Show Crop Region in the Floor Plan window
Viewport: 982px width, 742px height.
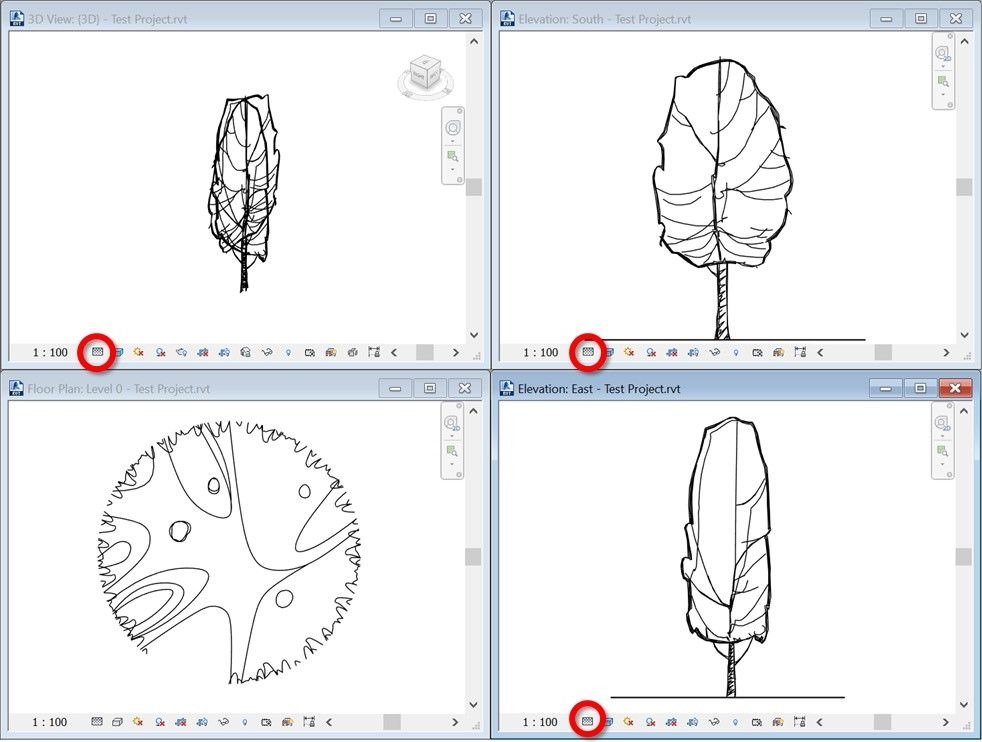202,721
